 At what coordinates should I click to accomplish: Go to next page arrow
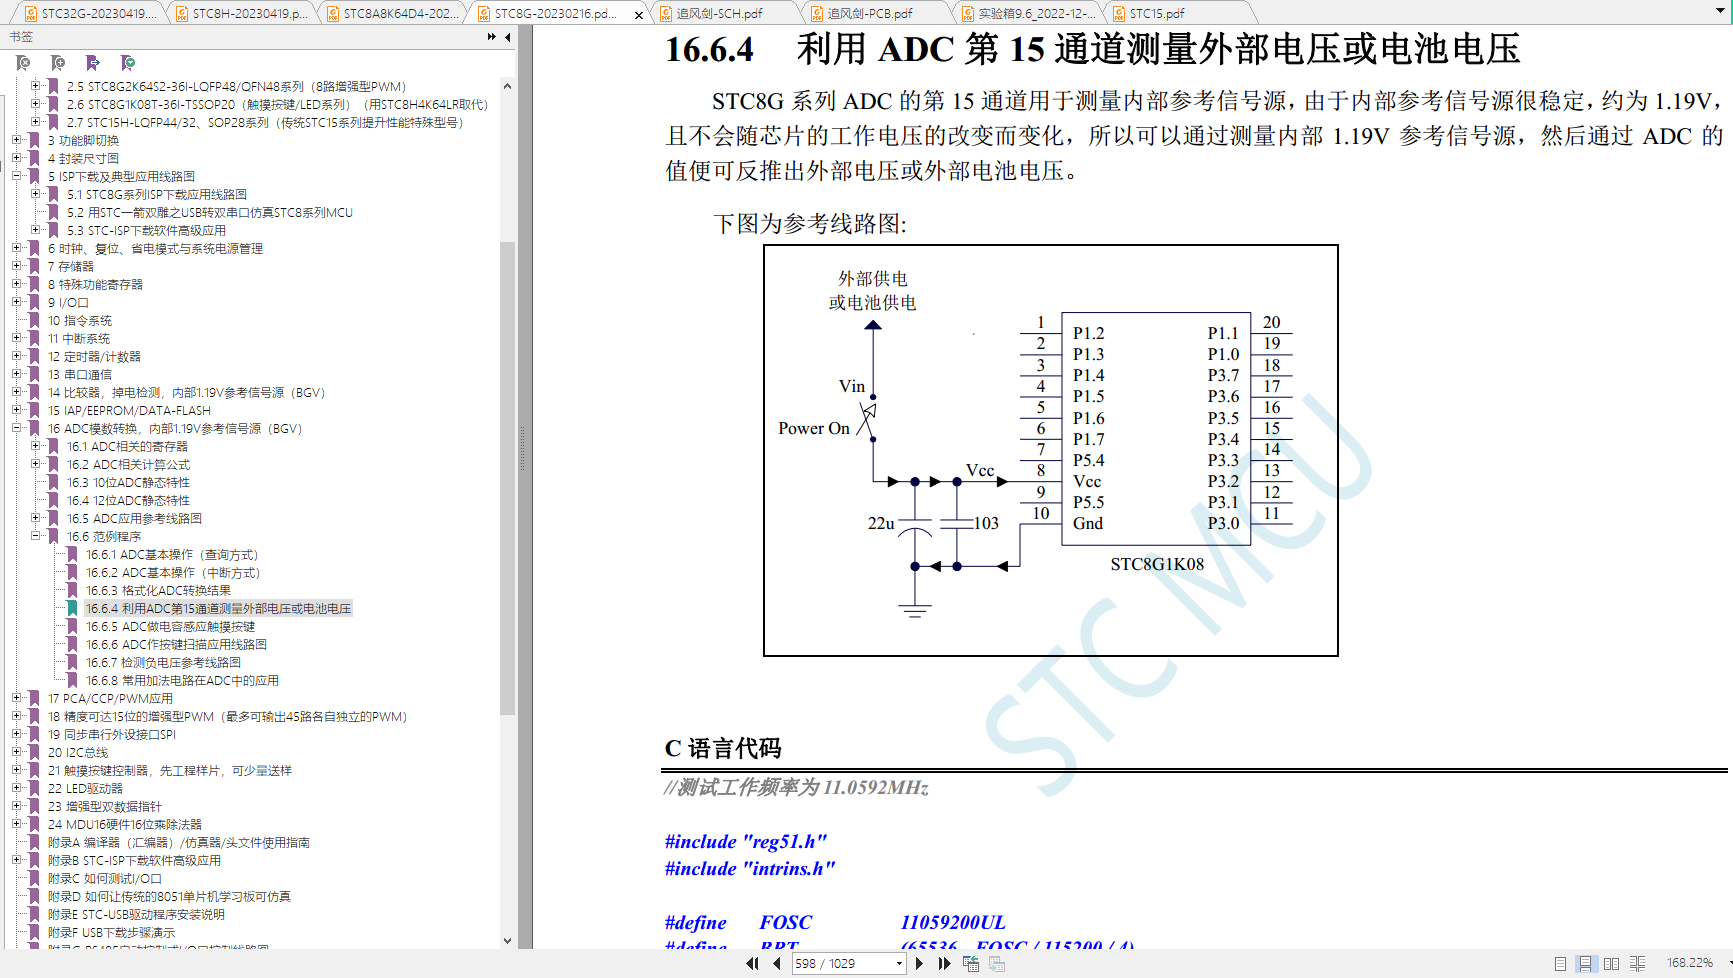[919, 964]
